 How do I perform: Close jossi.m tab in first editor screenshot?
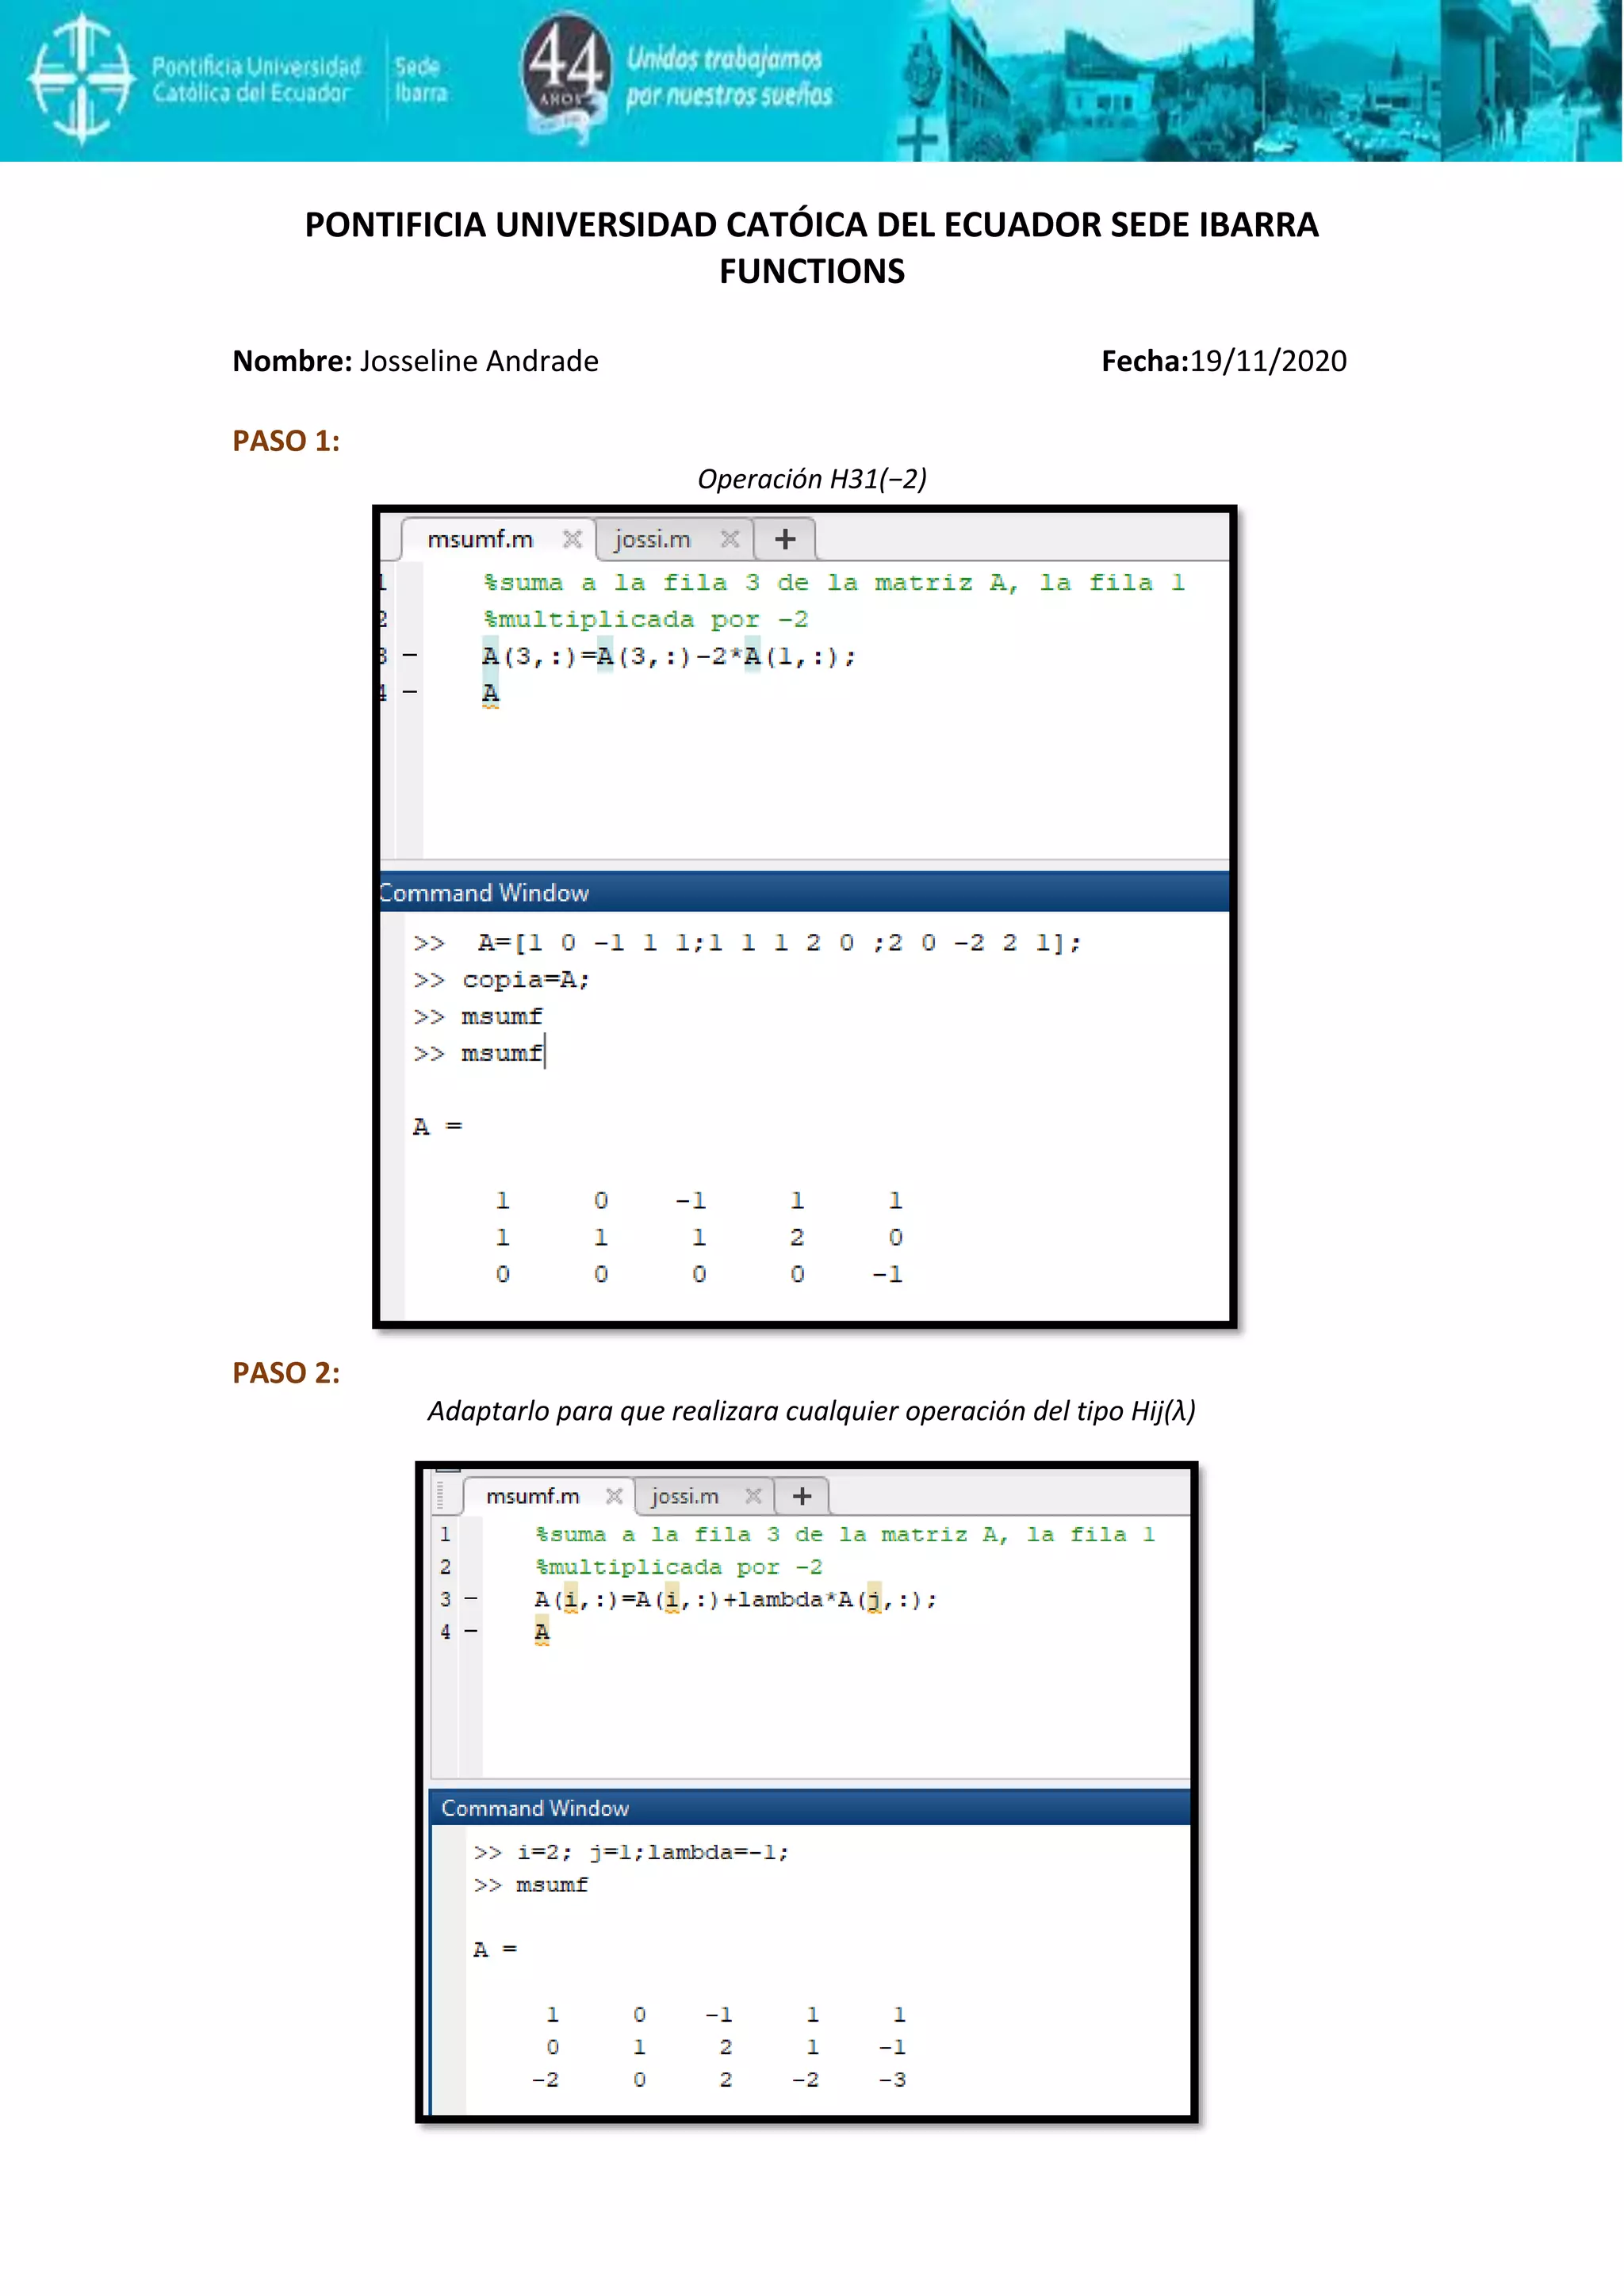coord(730,539)
